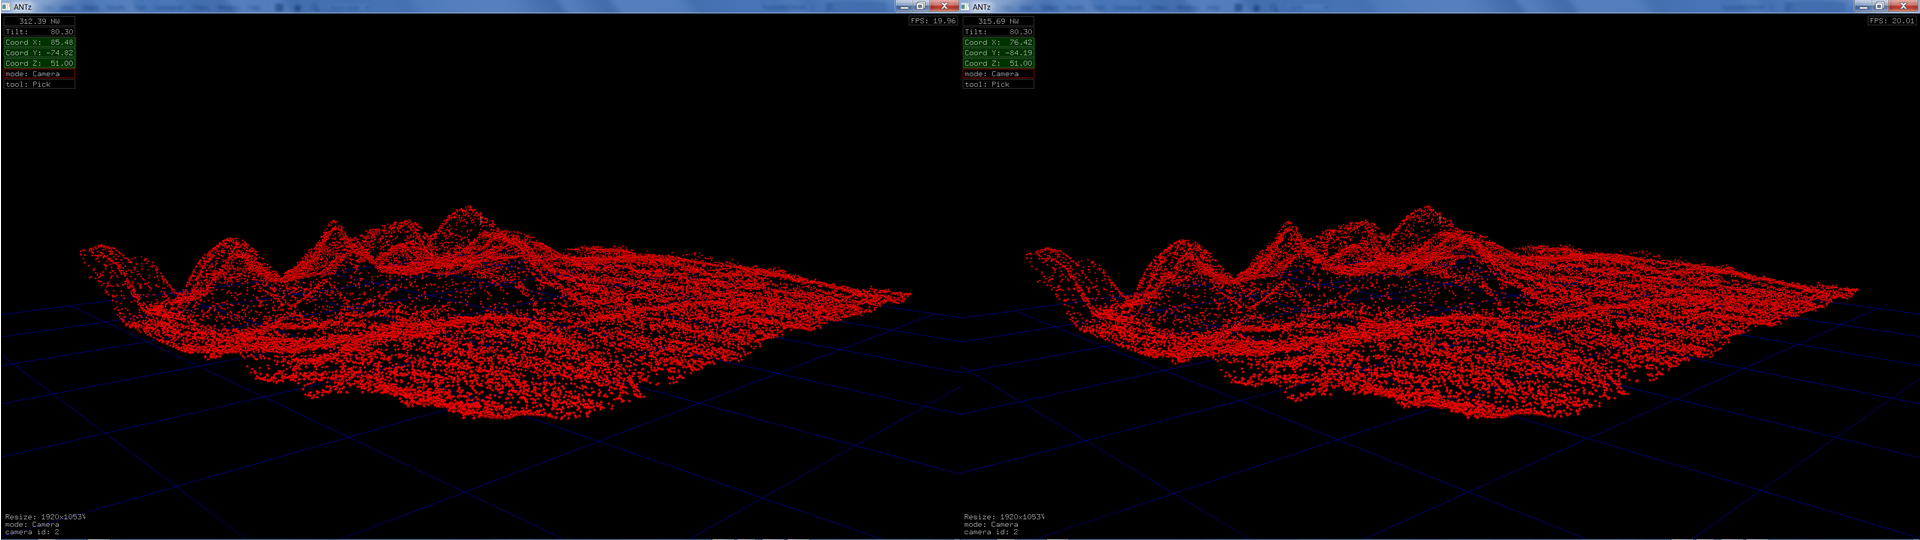Pick the tallest peak of the right red point cloud
This screenshot has width=1920, height=540.
click(1427, 210)
